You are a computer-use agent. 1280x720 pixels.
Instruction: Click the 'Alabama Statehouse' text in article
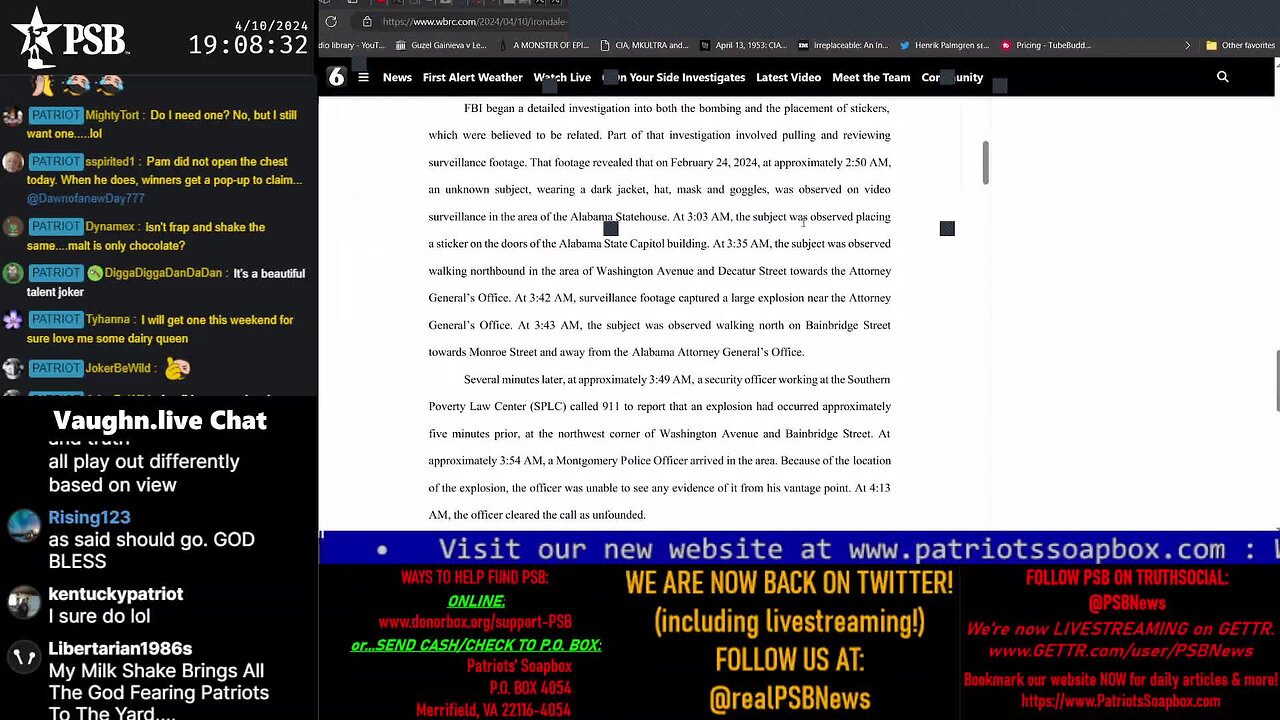619,217
